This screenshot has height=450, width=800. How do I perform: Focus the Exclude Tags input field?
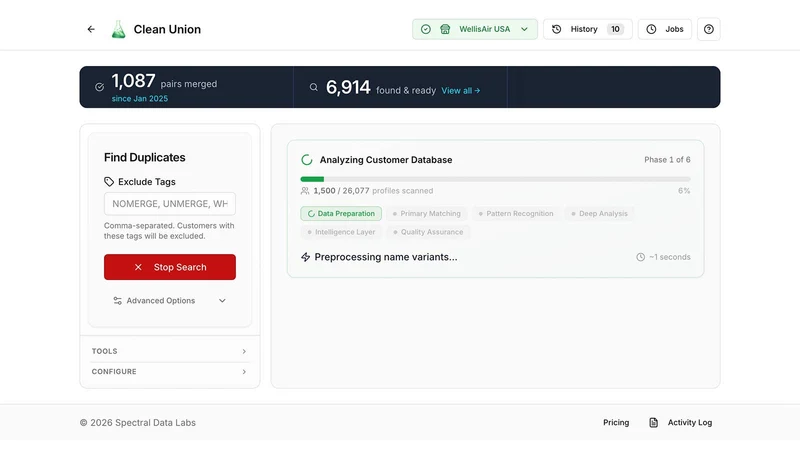(170, 204)
